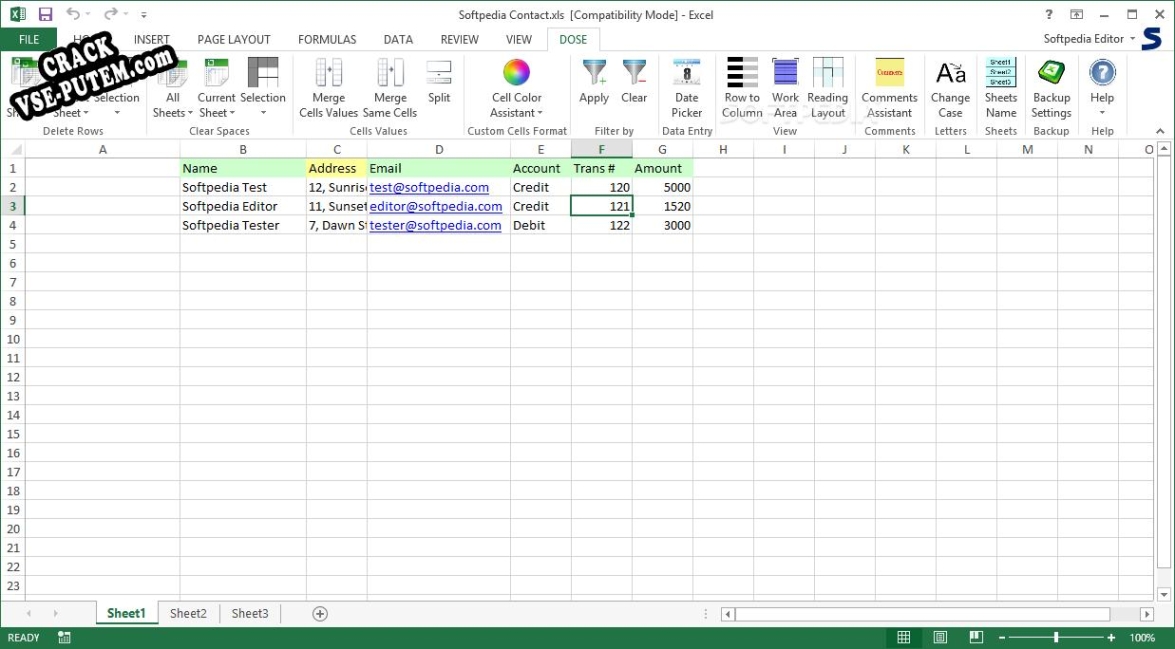Expand the Cell Color Assistant dropdown
The width and height of the screenshot is (1175, 649).
pos(517,106)
